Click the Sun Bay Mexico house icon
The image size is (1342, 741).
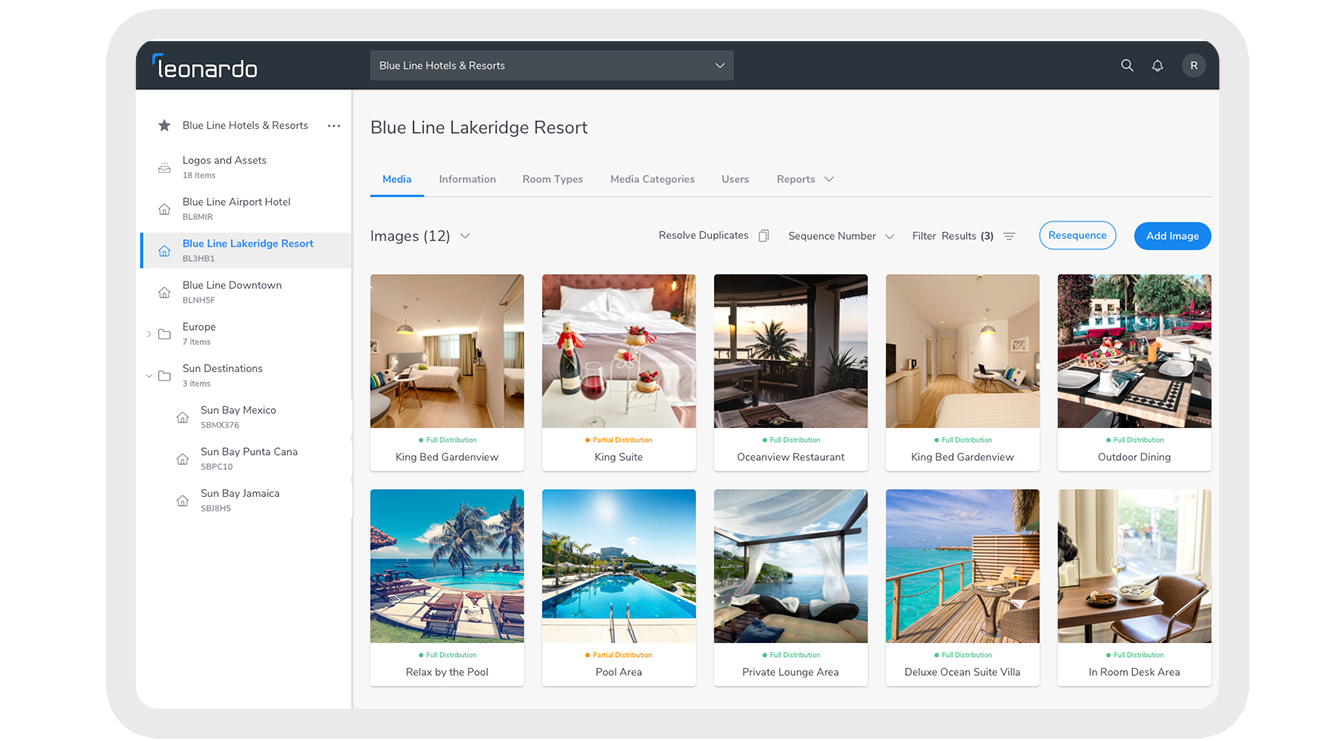tap(182, 418)
